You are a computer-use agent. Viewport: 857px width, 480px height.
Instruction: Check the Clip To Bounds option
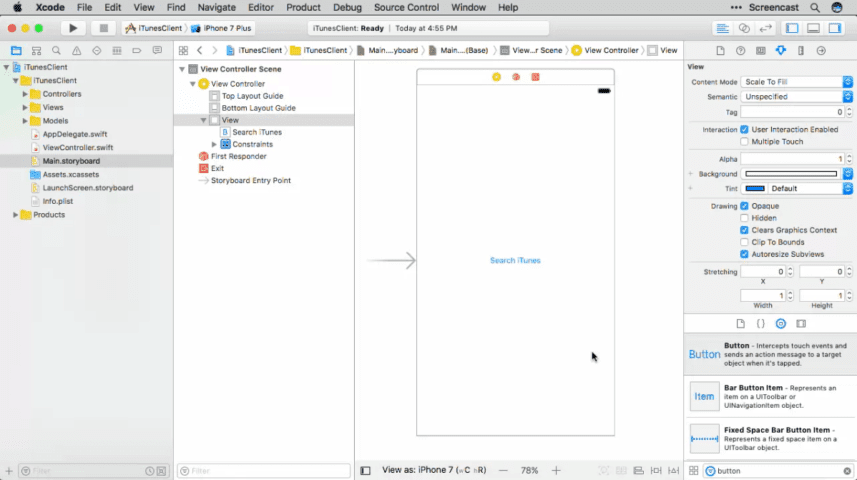tap(745, 242)
